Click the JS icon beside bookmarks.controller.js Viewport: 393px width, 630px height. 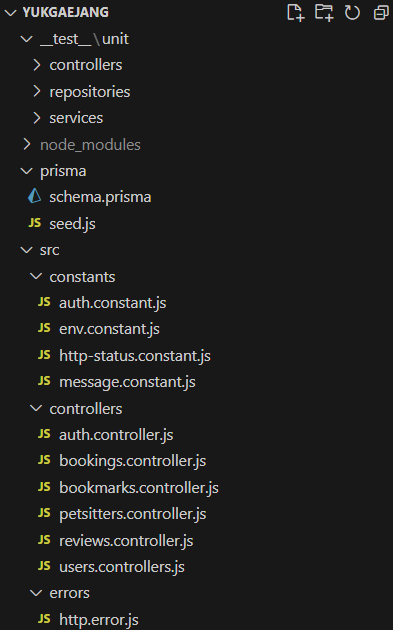point(44,487)
